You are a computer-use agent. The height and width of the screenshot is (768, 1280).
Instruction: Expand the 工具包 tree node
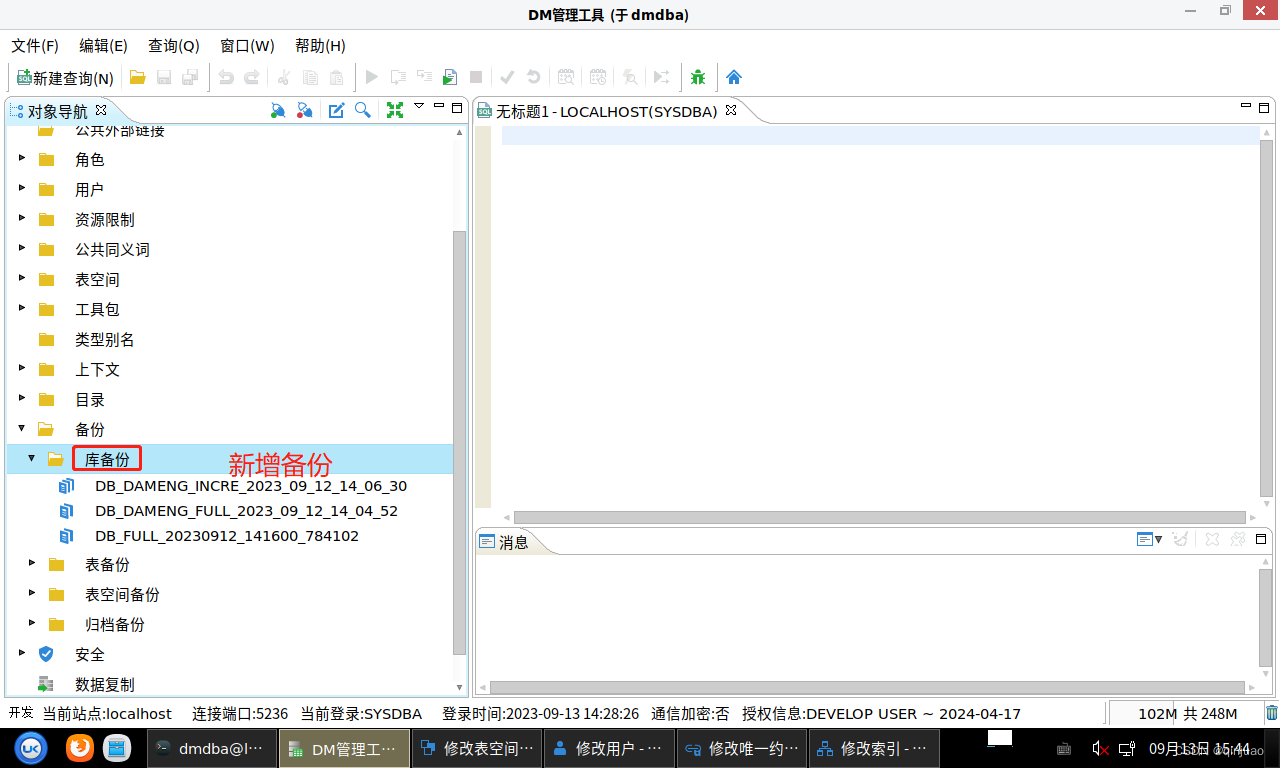click(22, 308)
